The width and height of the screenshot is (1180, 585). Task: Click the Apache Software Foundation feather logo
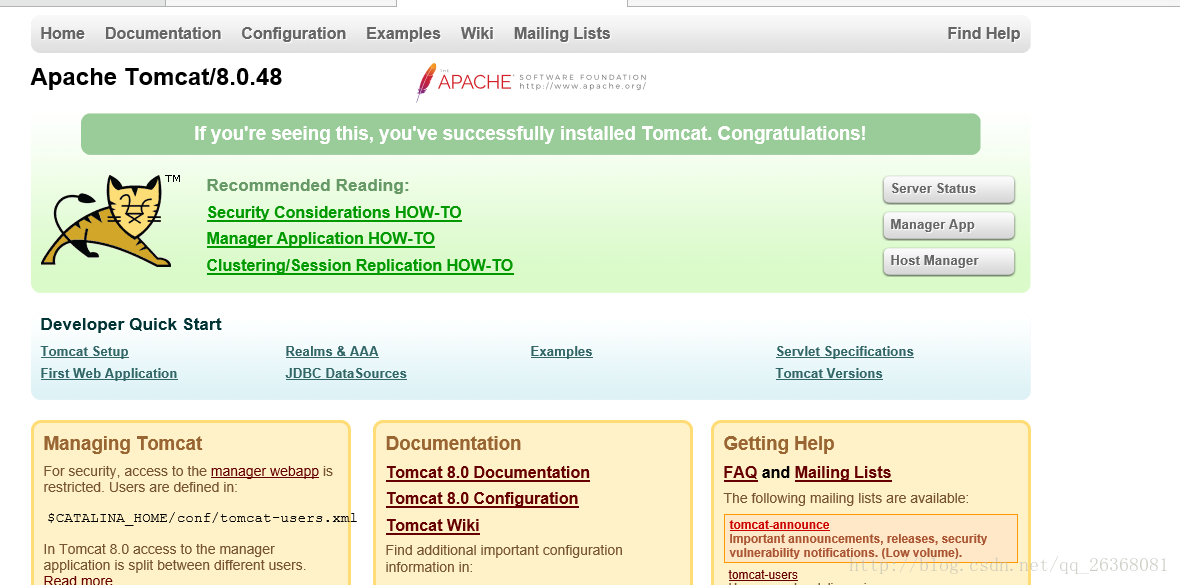coord(531,81)
